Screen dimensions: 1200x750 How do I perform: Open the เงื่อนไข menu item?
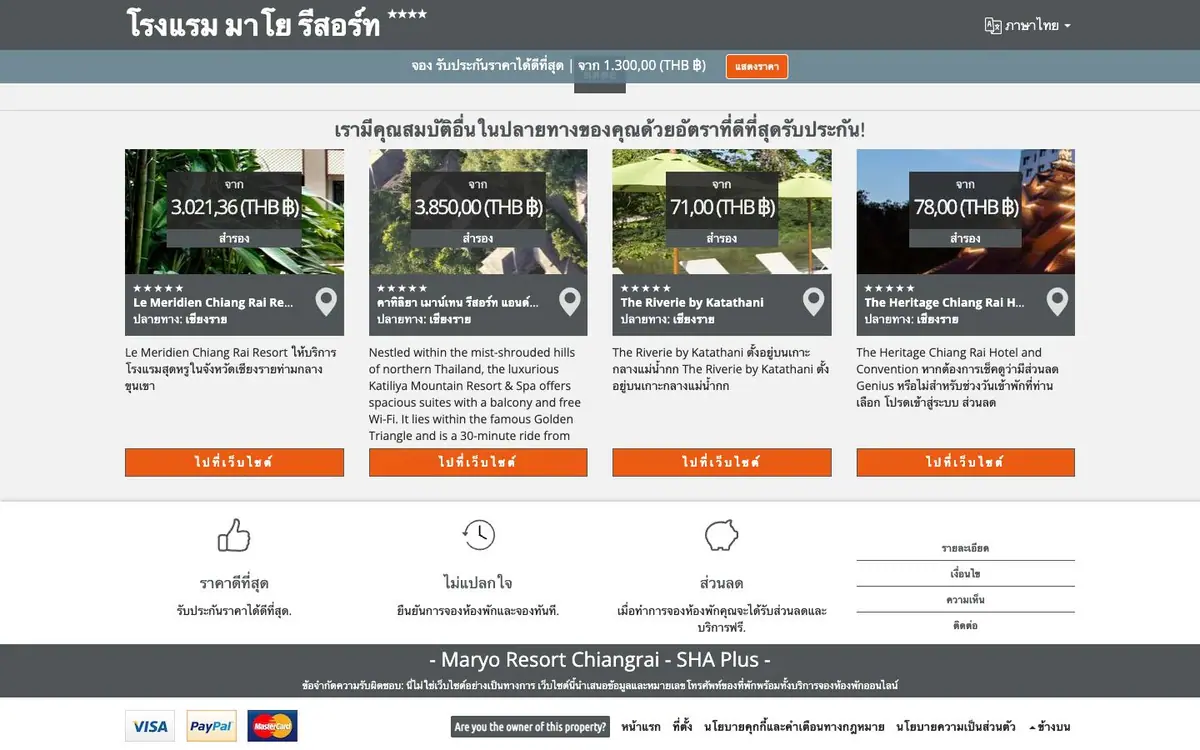[966, 574]
